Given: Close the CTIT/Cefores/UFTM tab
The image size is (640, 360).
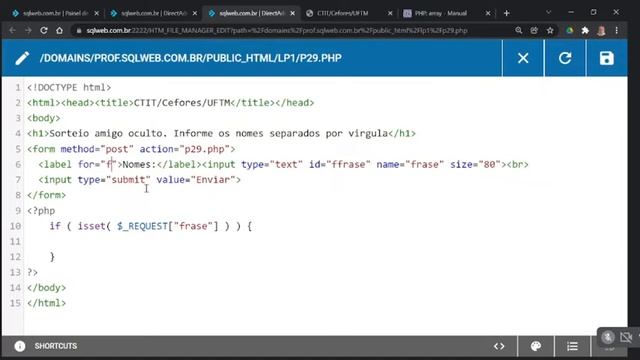Looking at the screenshot, I should click(x=390, y=13).
